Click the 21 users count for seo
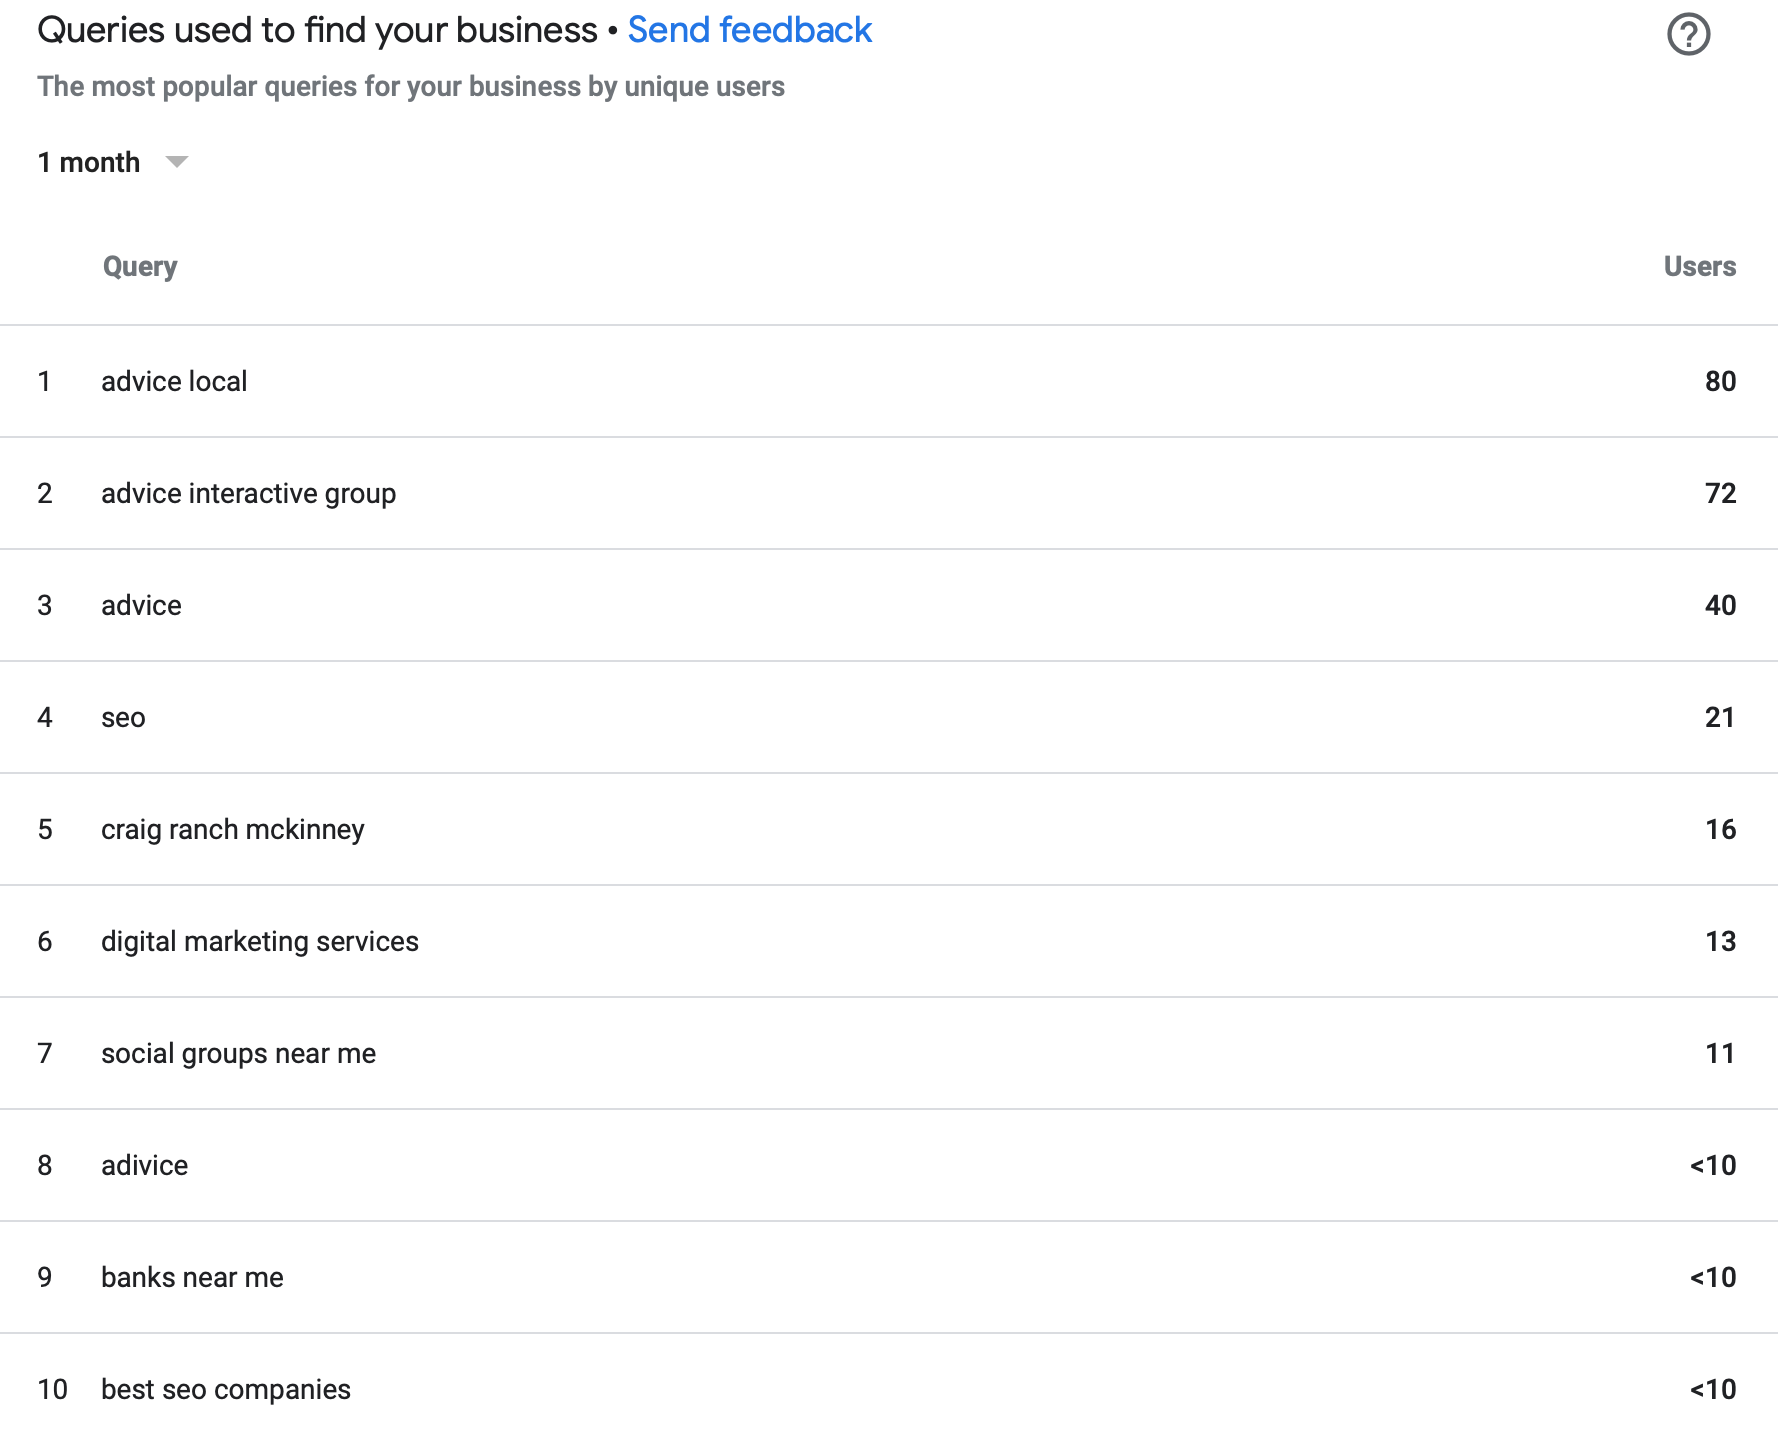The width and height of the screenshot is (1778, 1444). coord(1720,717)
